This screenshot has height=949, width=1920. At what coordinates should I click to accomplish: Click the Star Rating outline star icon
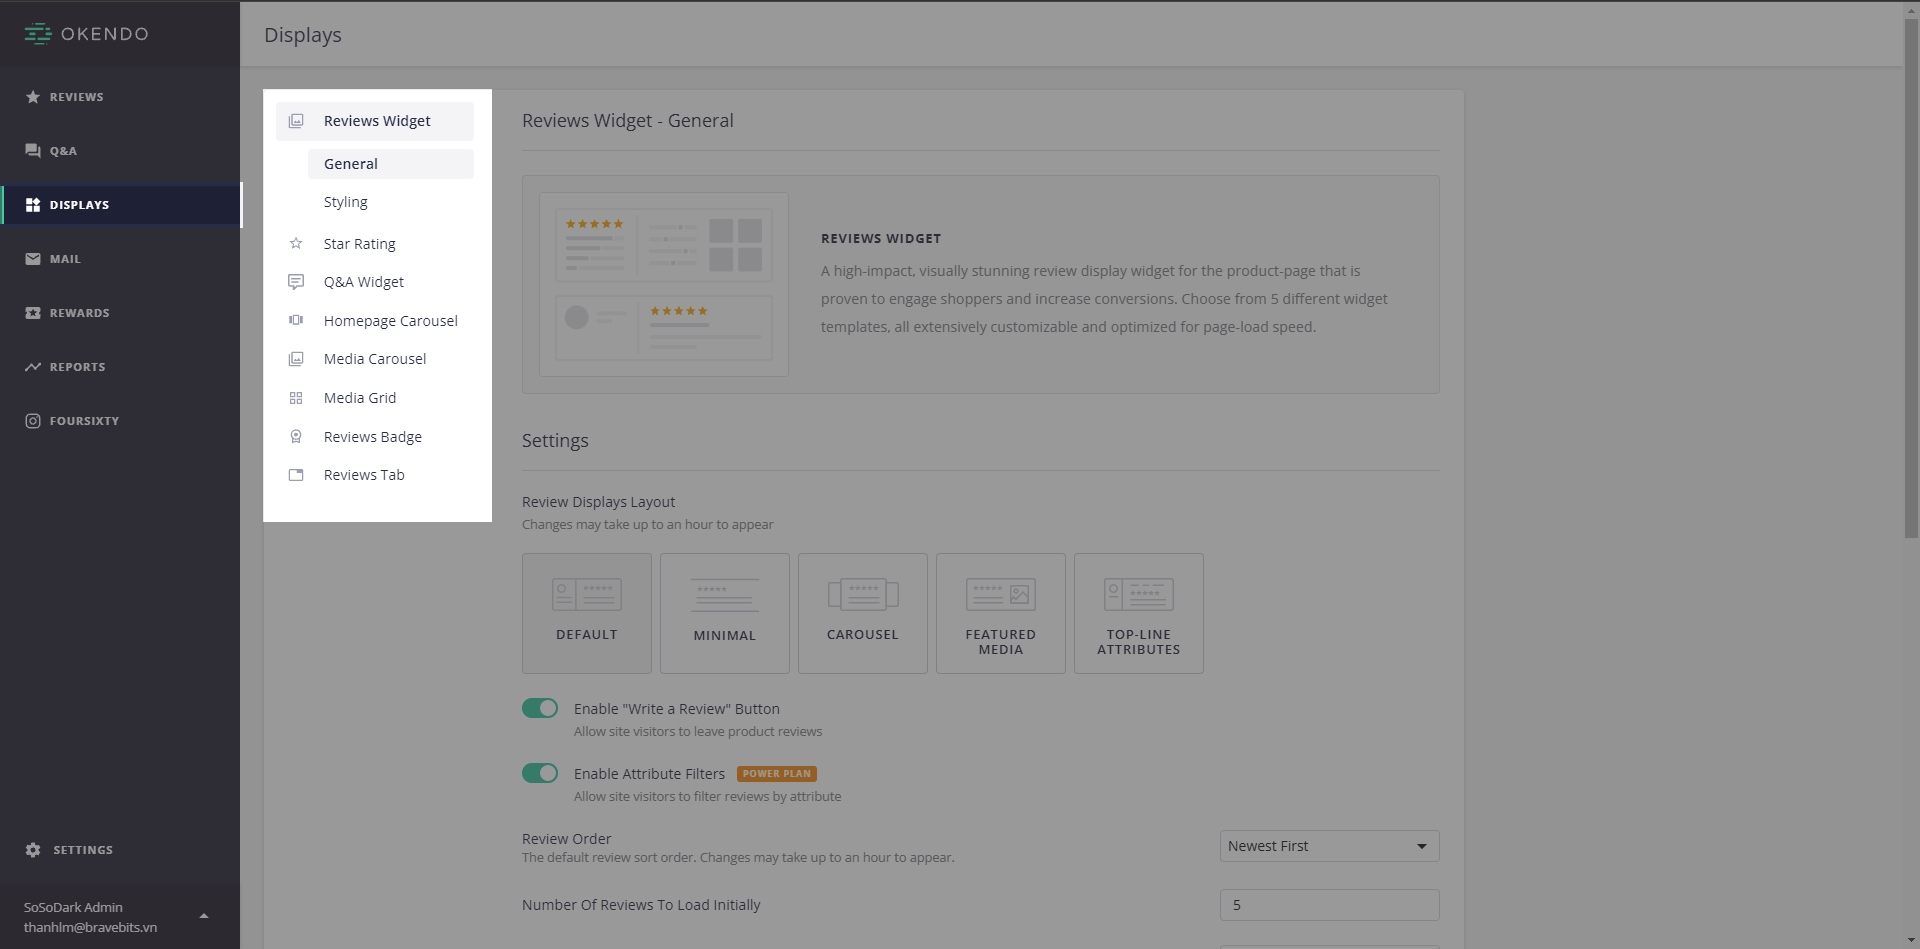(296, 243)
